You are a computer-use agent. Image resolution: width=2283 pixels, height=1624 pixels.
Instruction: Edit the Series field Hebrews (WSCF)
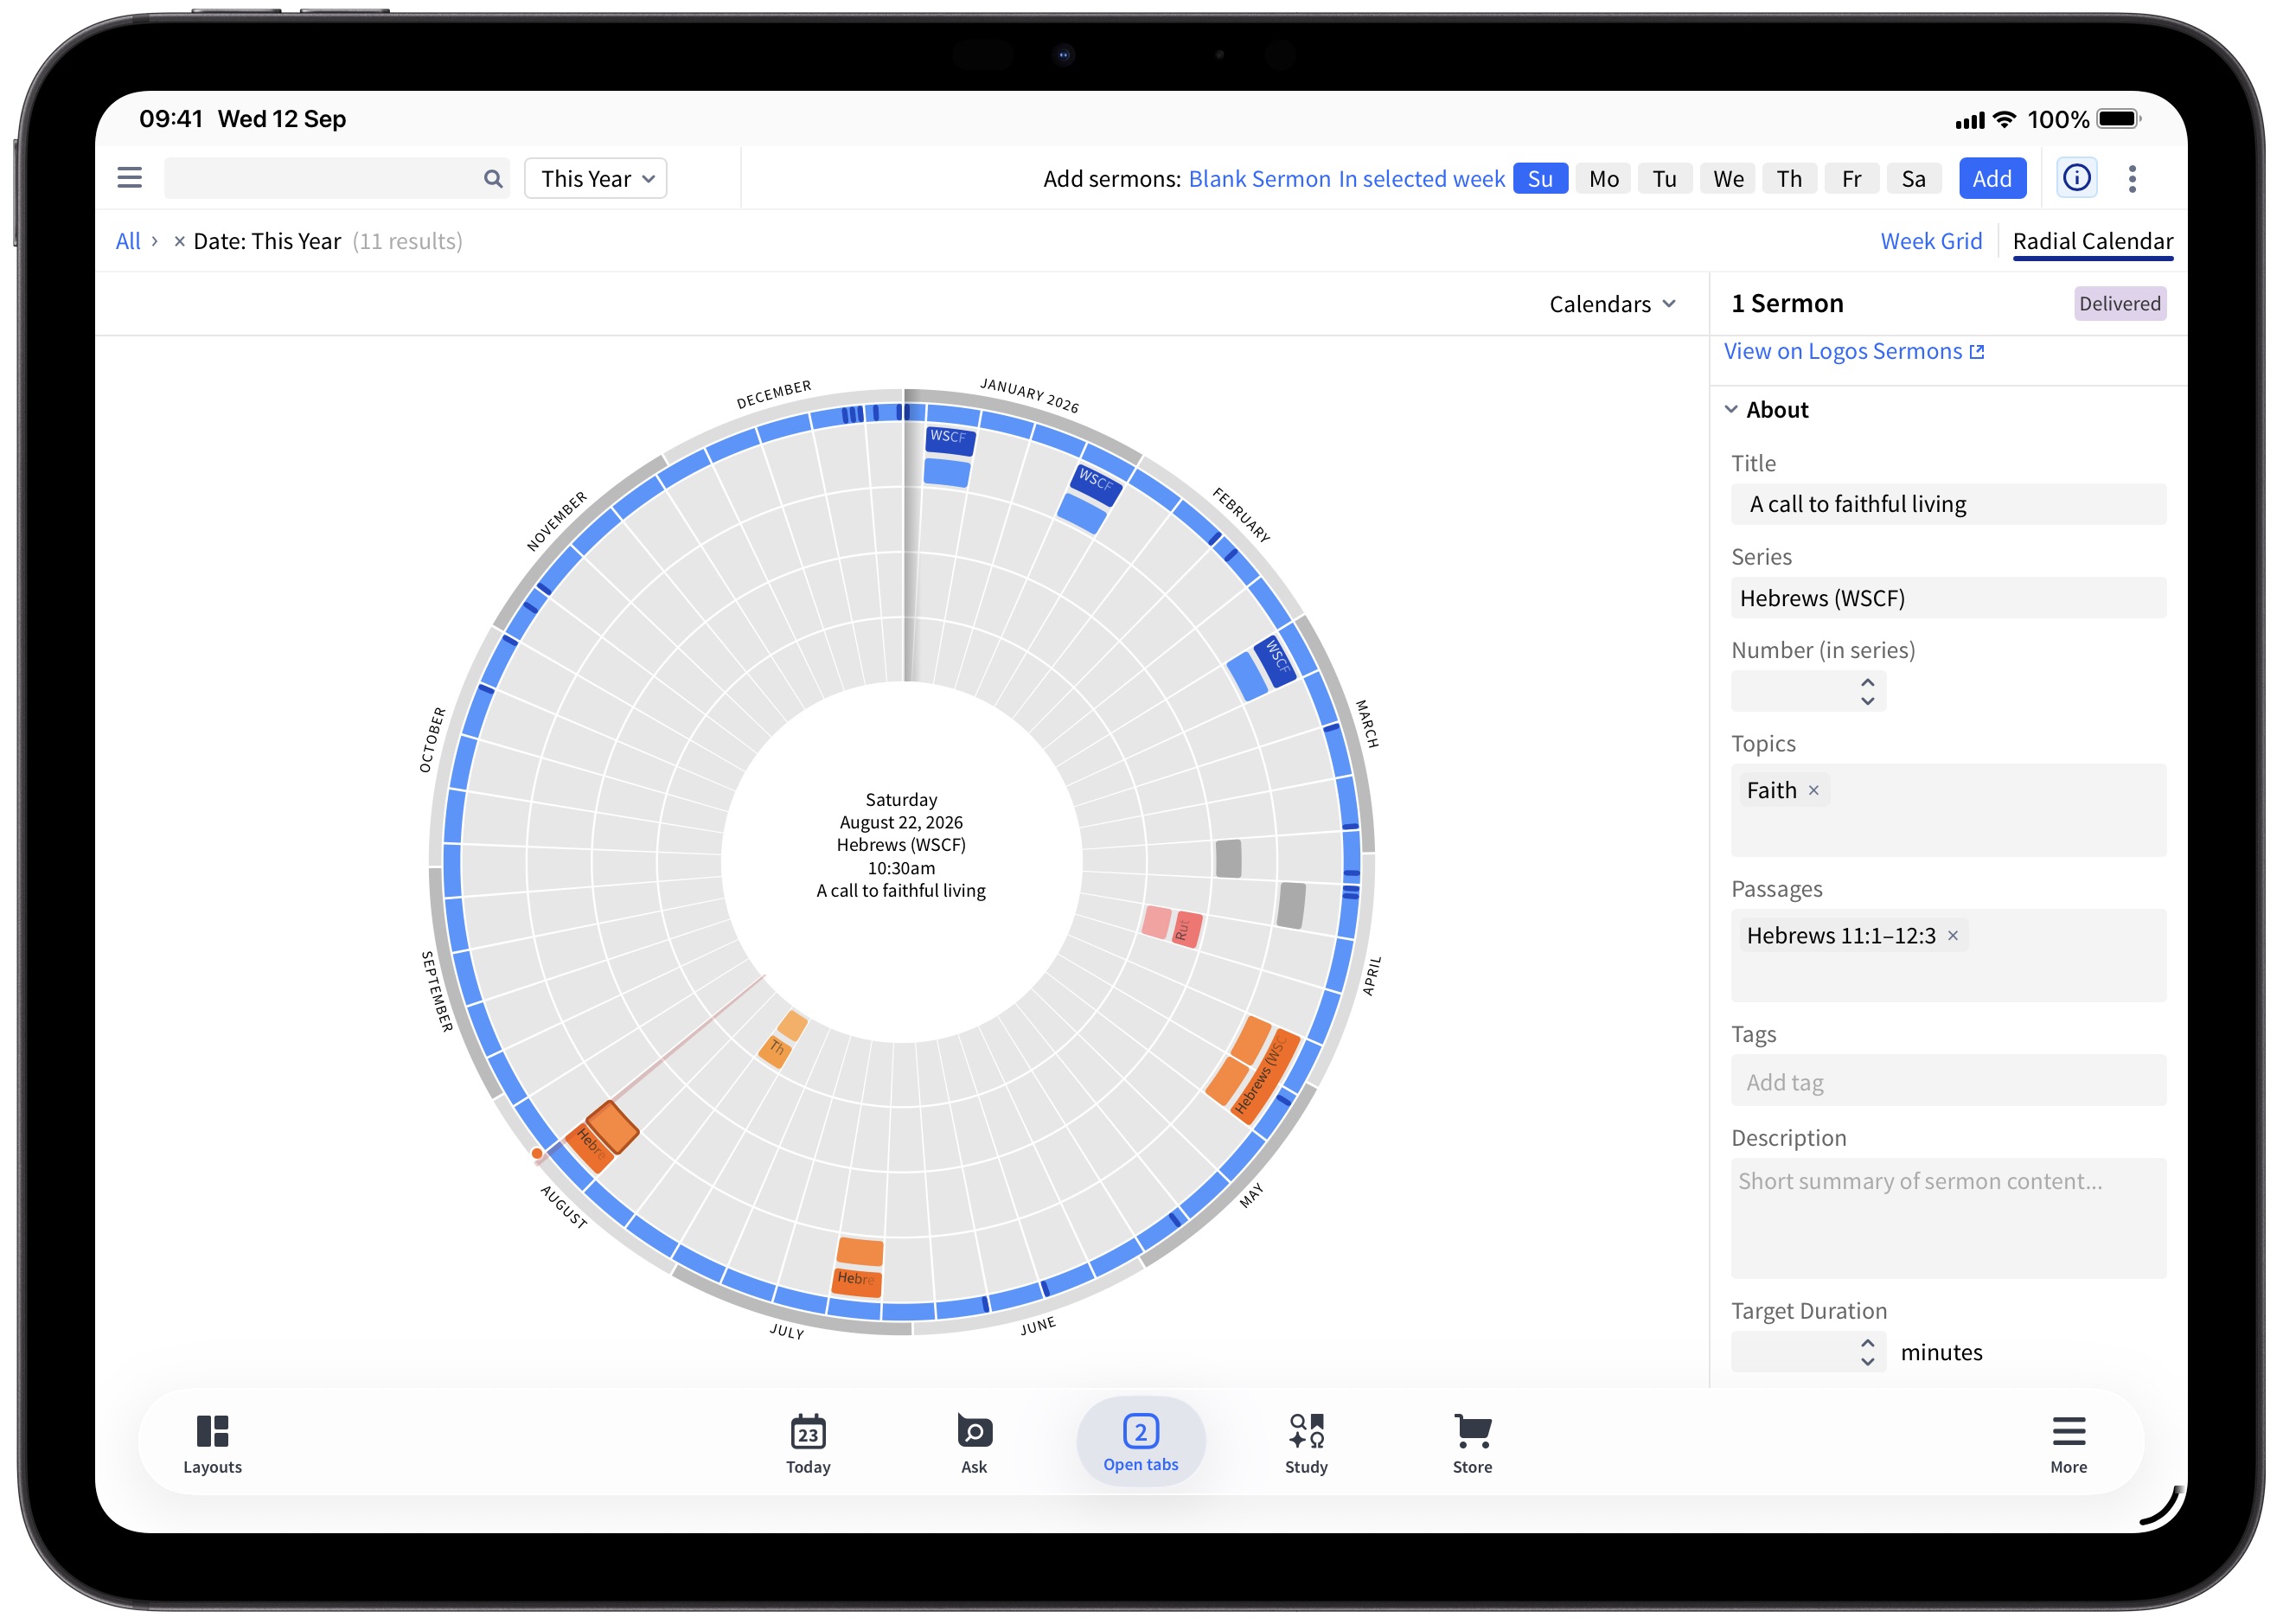pos(1948,598)
